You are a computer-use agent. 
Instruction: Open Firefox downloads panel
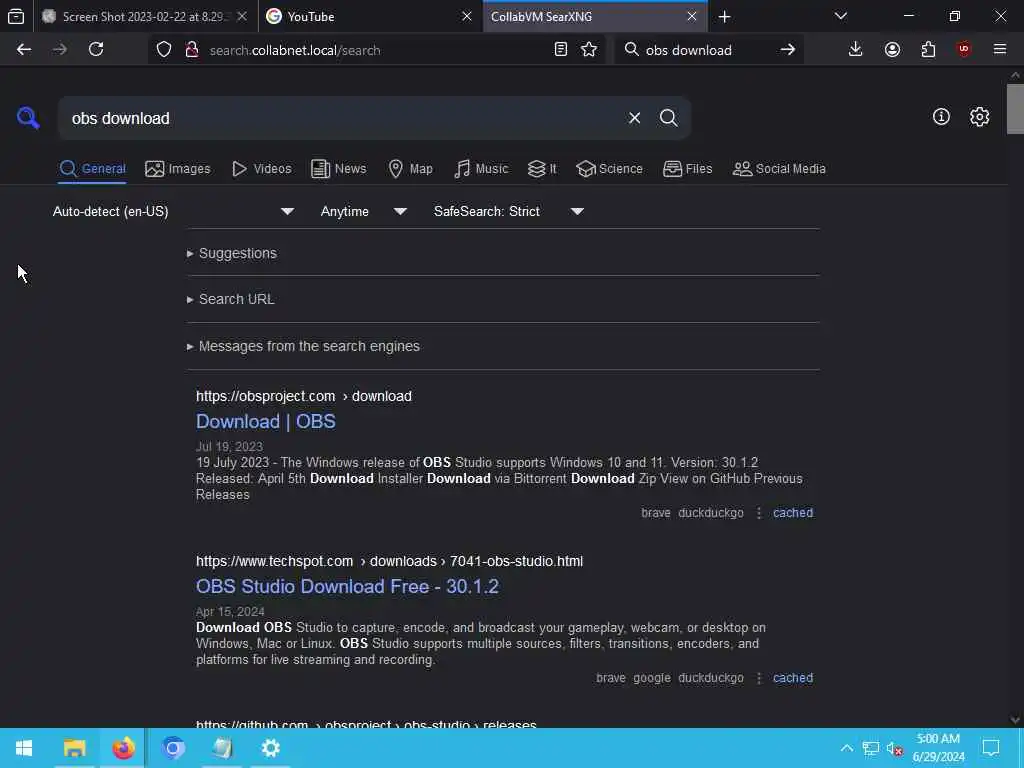pos(855,50)
